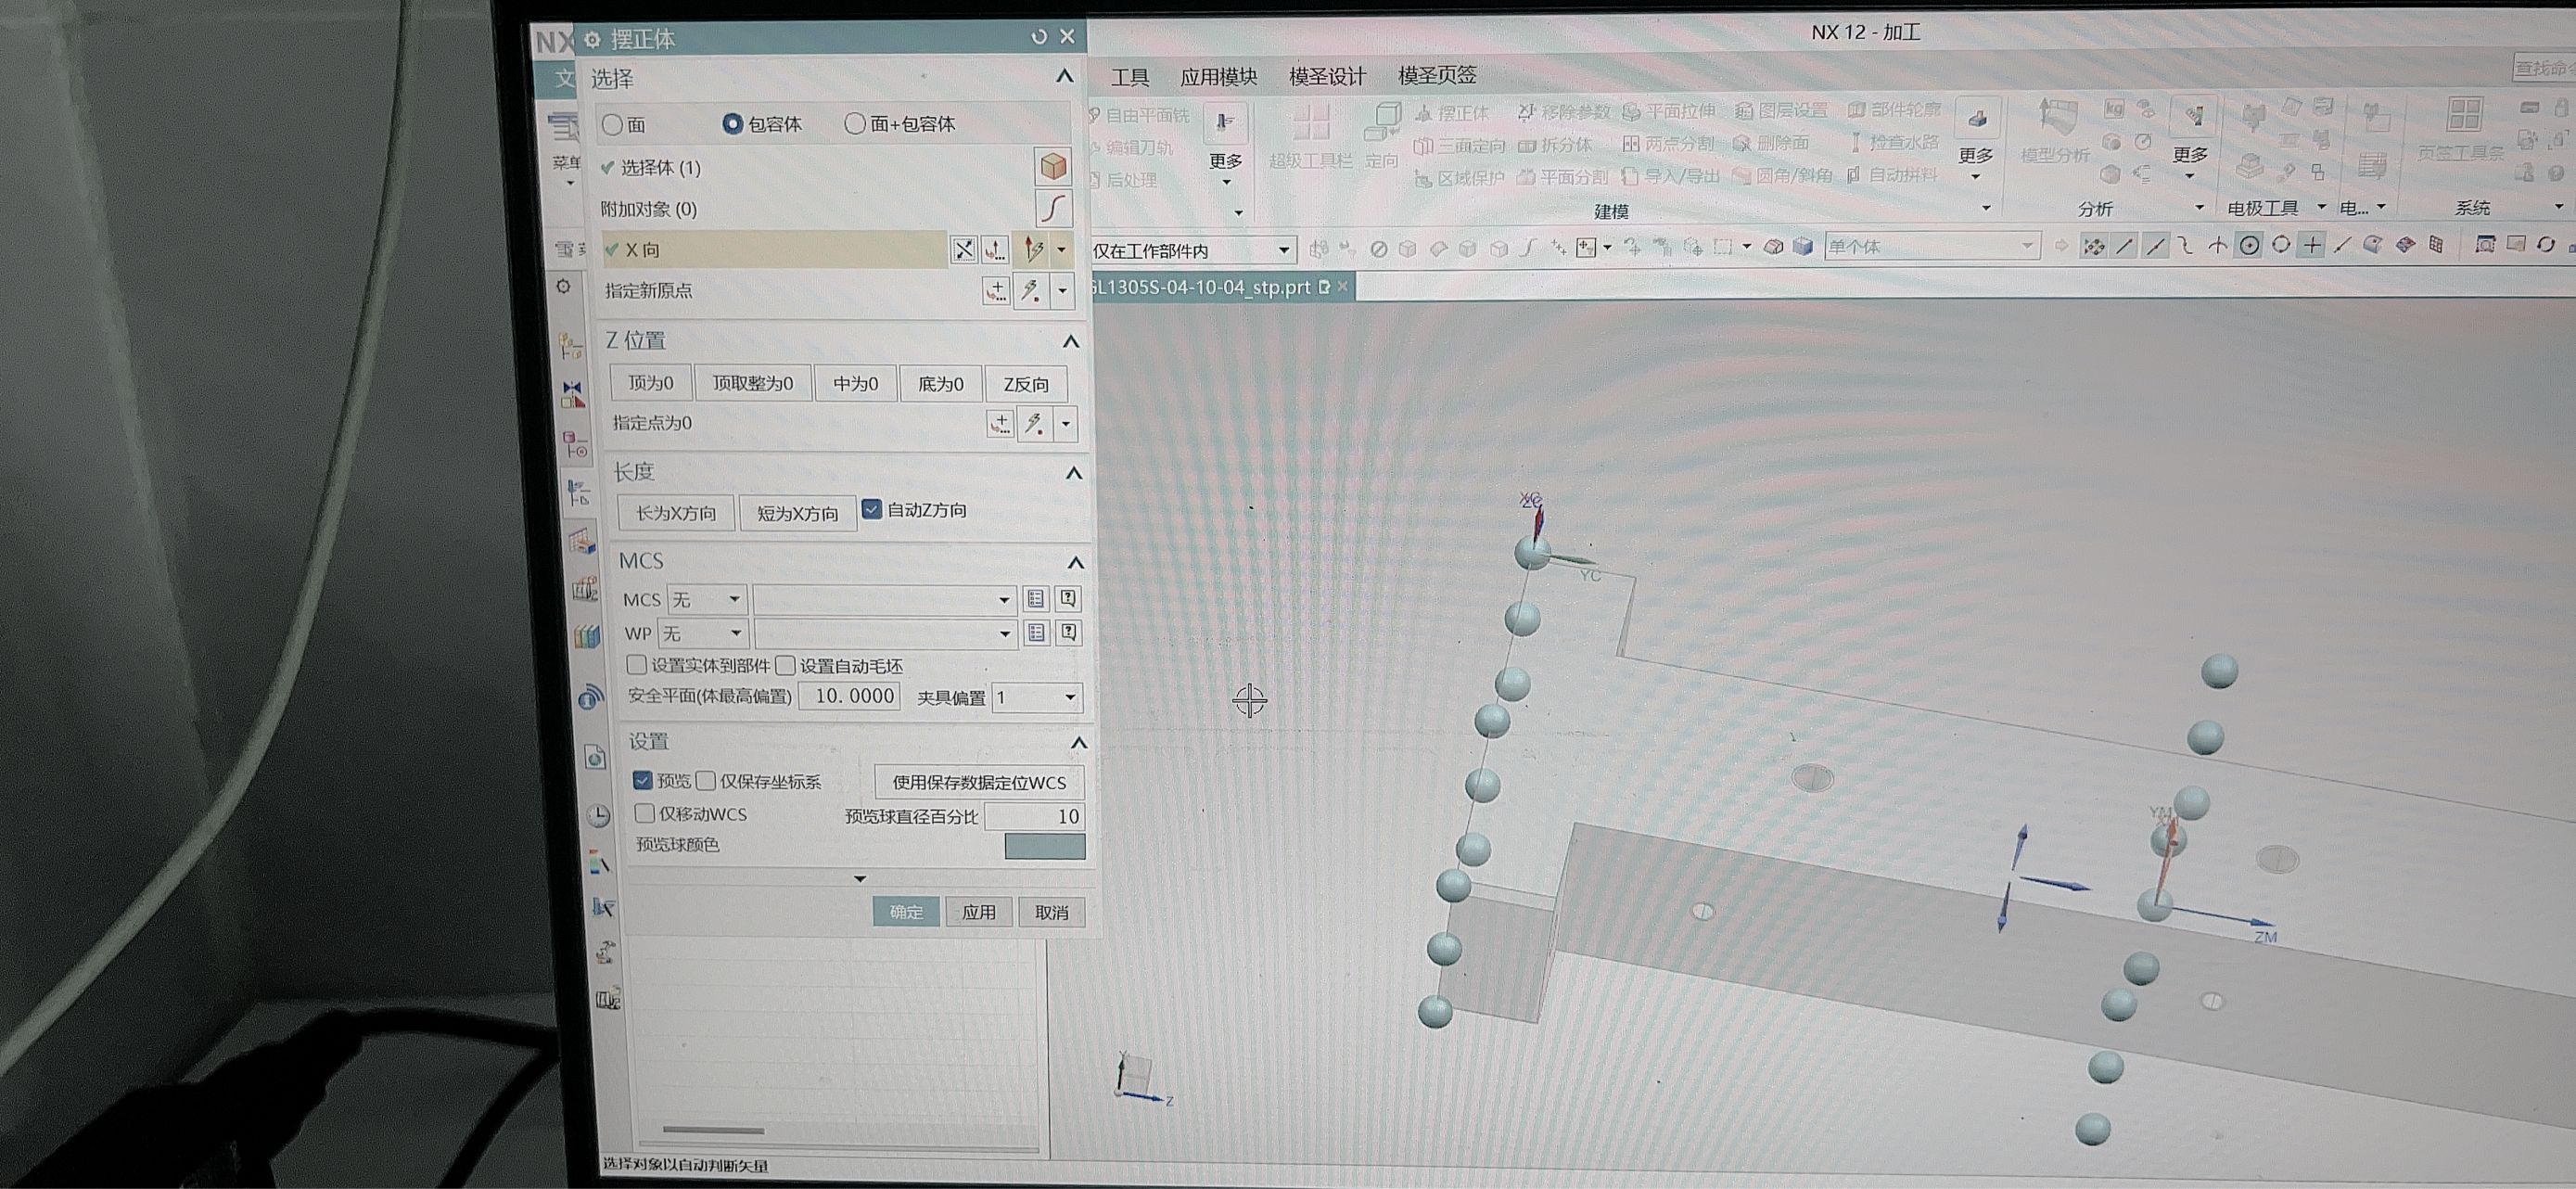Open the 模圣页签 ribbon tab

(x=1437, y=75)
